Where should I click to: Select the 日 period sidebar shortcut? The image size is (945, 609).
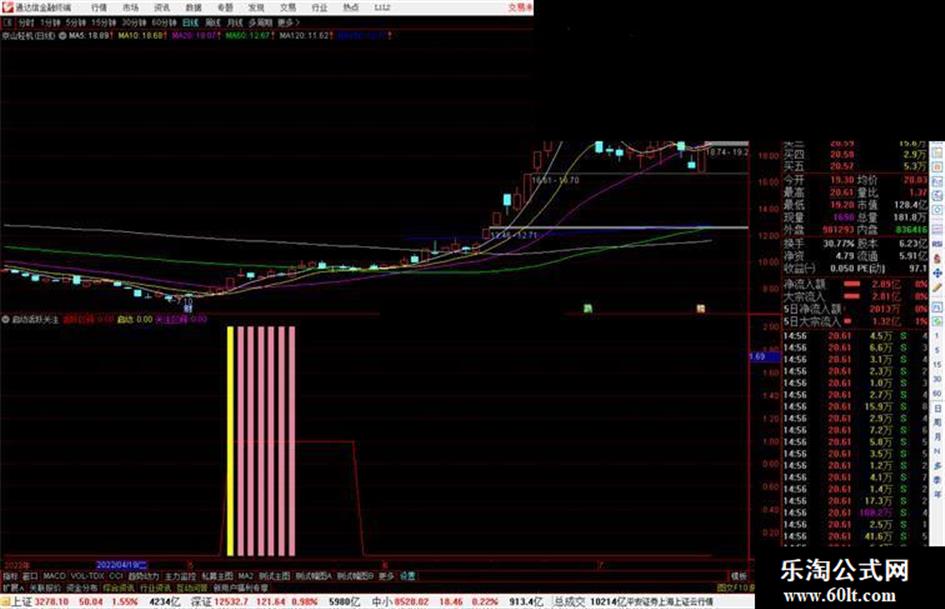(938, 409)
